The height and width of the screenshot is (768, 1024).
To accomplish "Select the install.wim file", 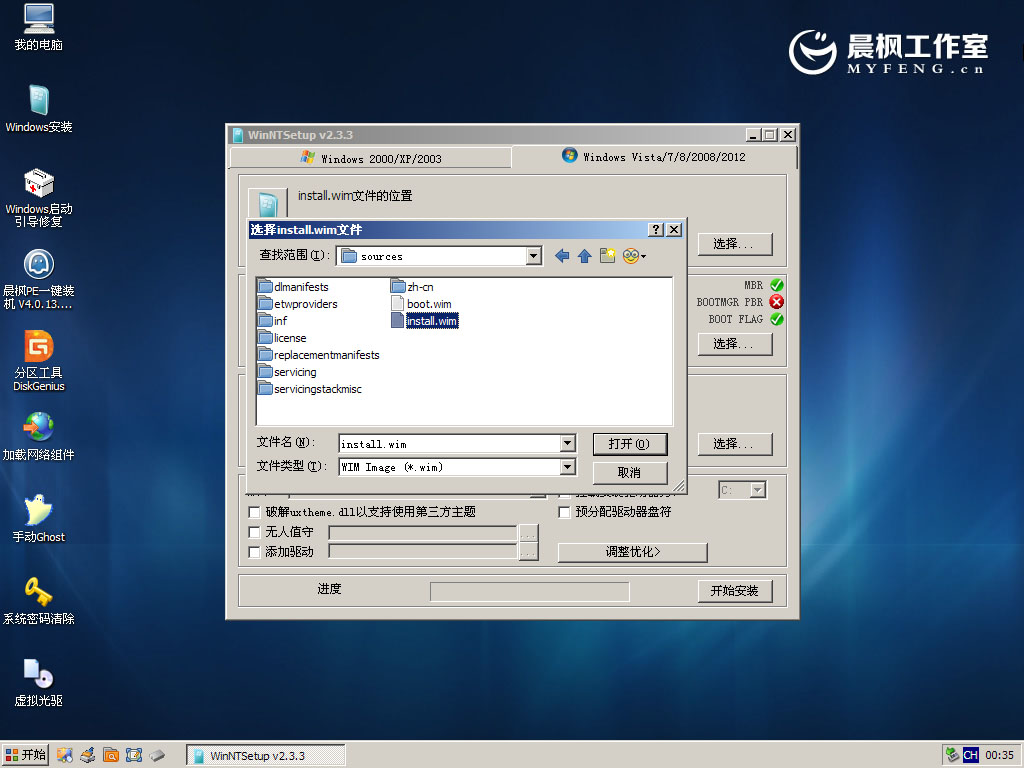I will point(424,321).
